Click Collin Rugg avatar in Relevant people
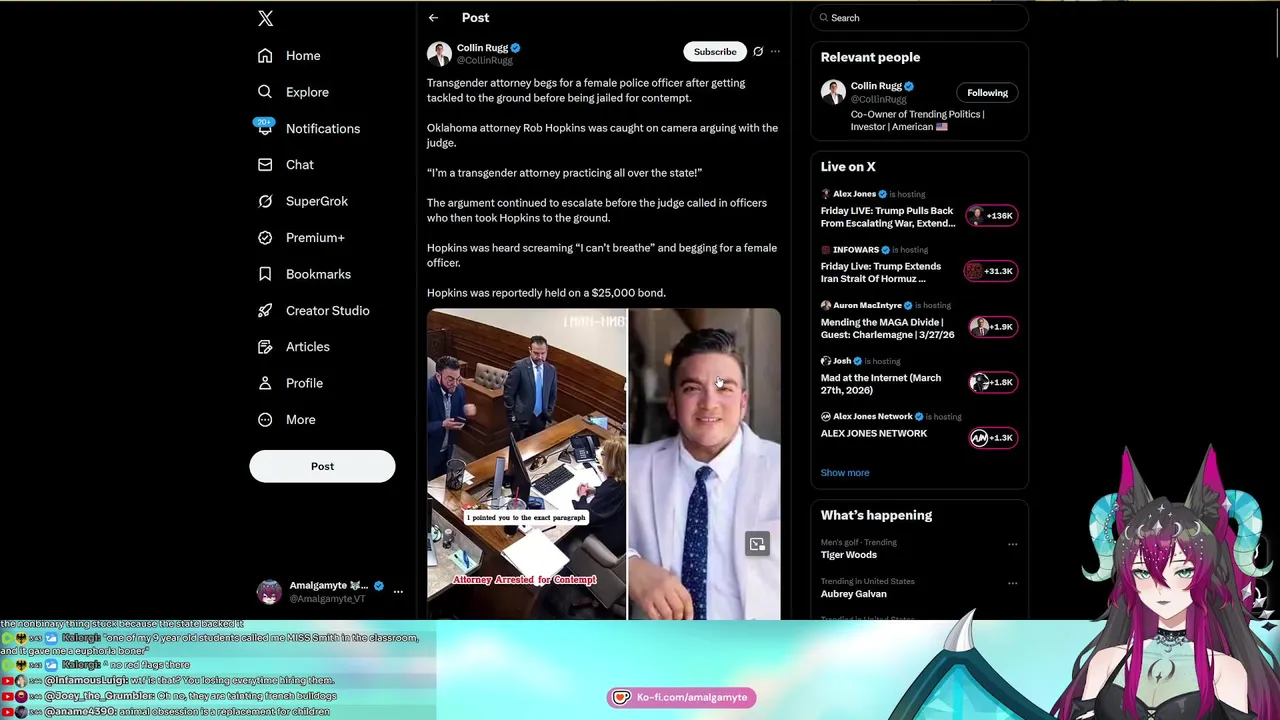This screenshot has height=720, width=1280. pyautogui.click(x=833, y=92)
